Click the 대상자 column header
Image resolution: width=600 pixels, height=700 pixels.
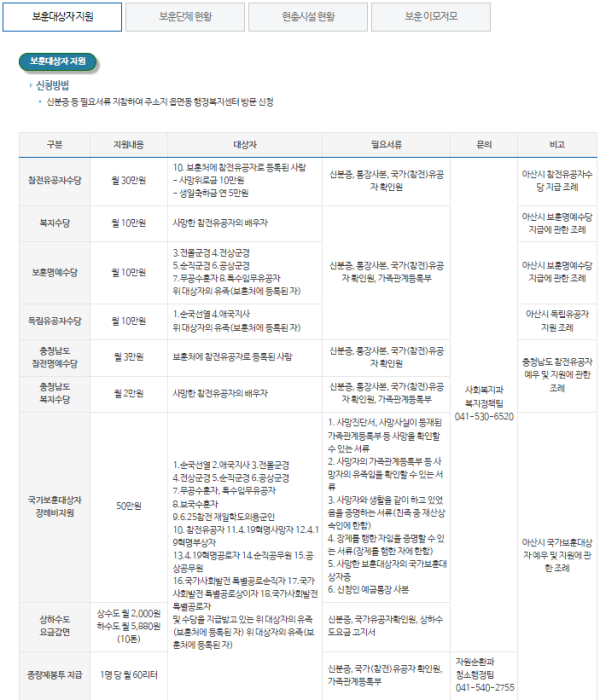[244, 144]
